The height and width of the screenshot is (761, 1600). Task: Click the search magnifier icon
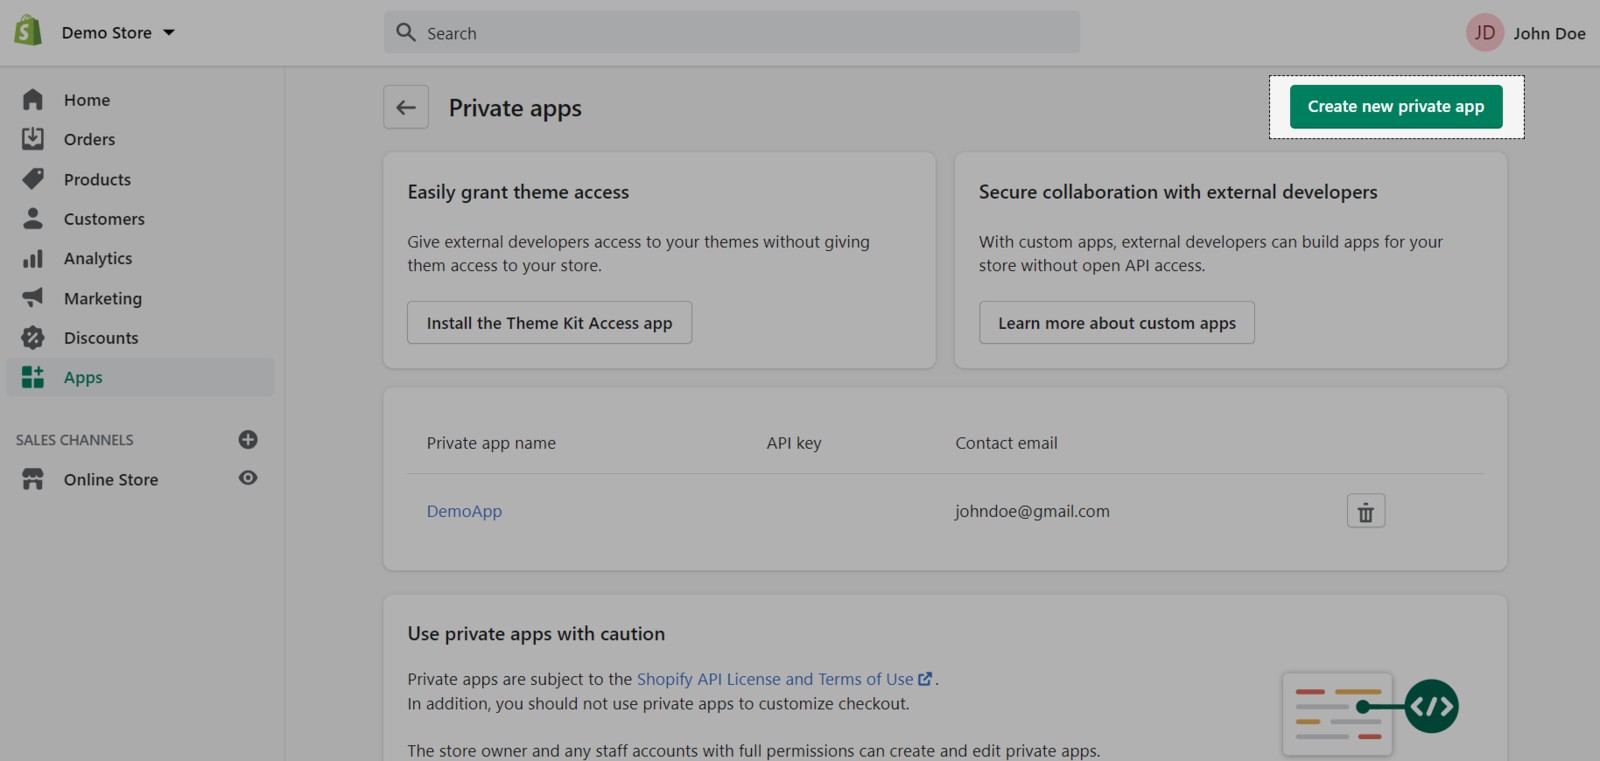(x=406, y=32)
